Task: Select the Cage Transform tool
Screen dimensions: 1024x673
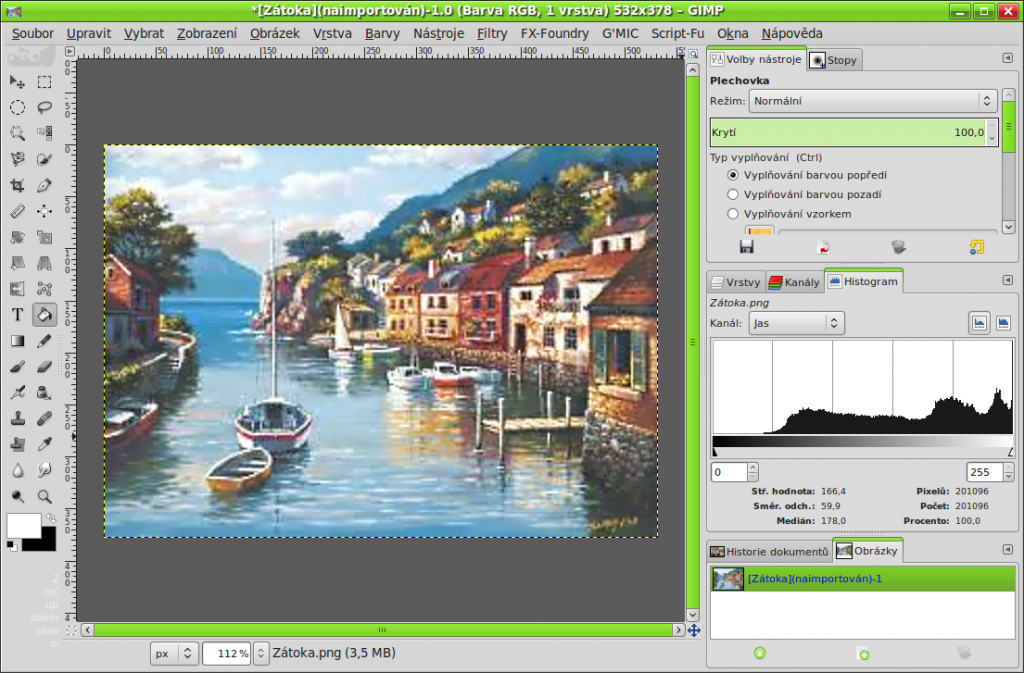Action: (44, 289)
